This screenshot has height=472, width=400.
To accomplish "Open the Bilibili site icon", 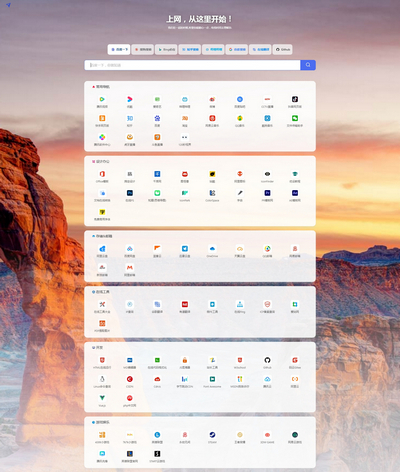I will point(185,99).
